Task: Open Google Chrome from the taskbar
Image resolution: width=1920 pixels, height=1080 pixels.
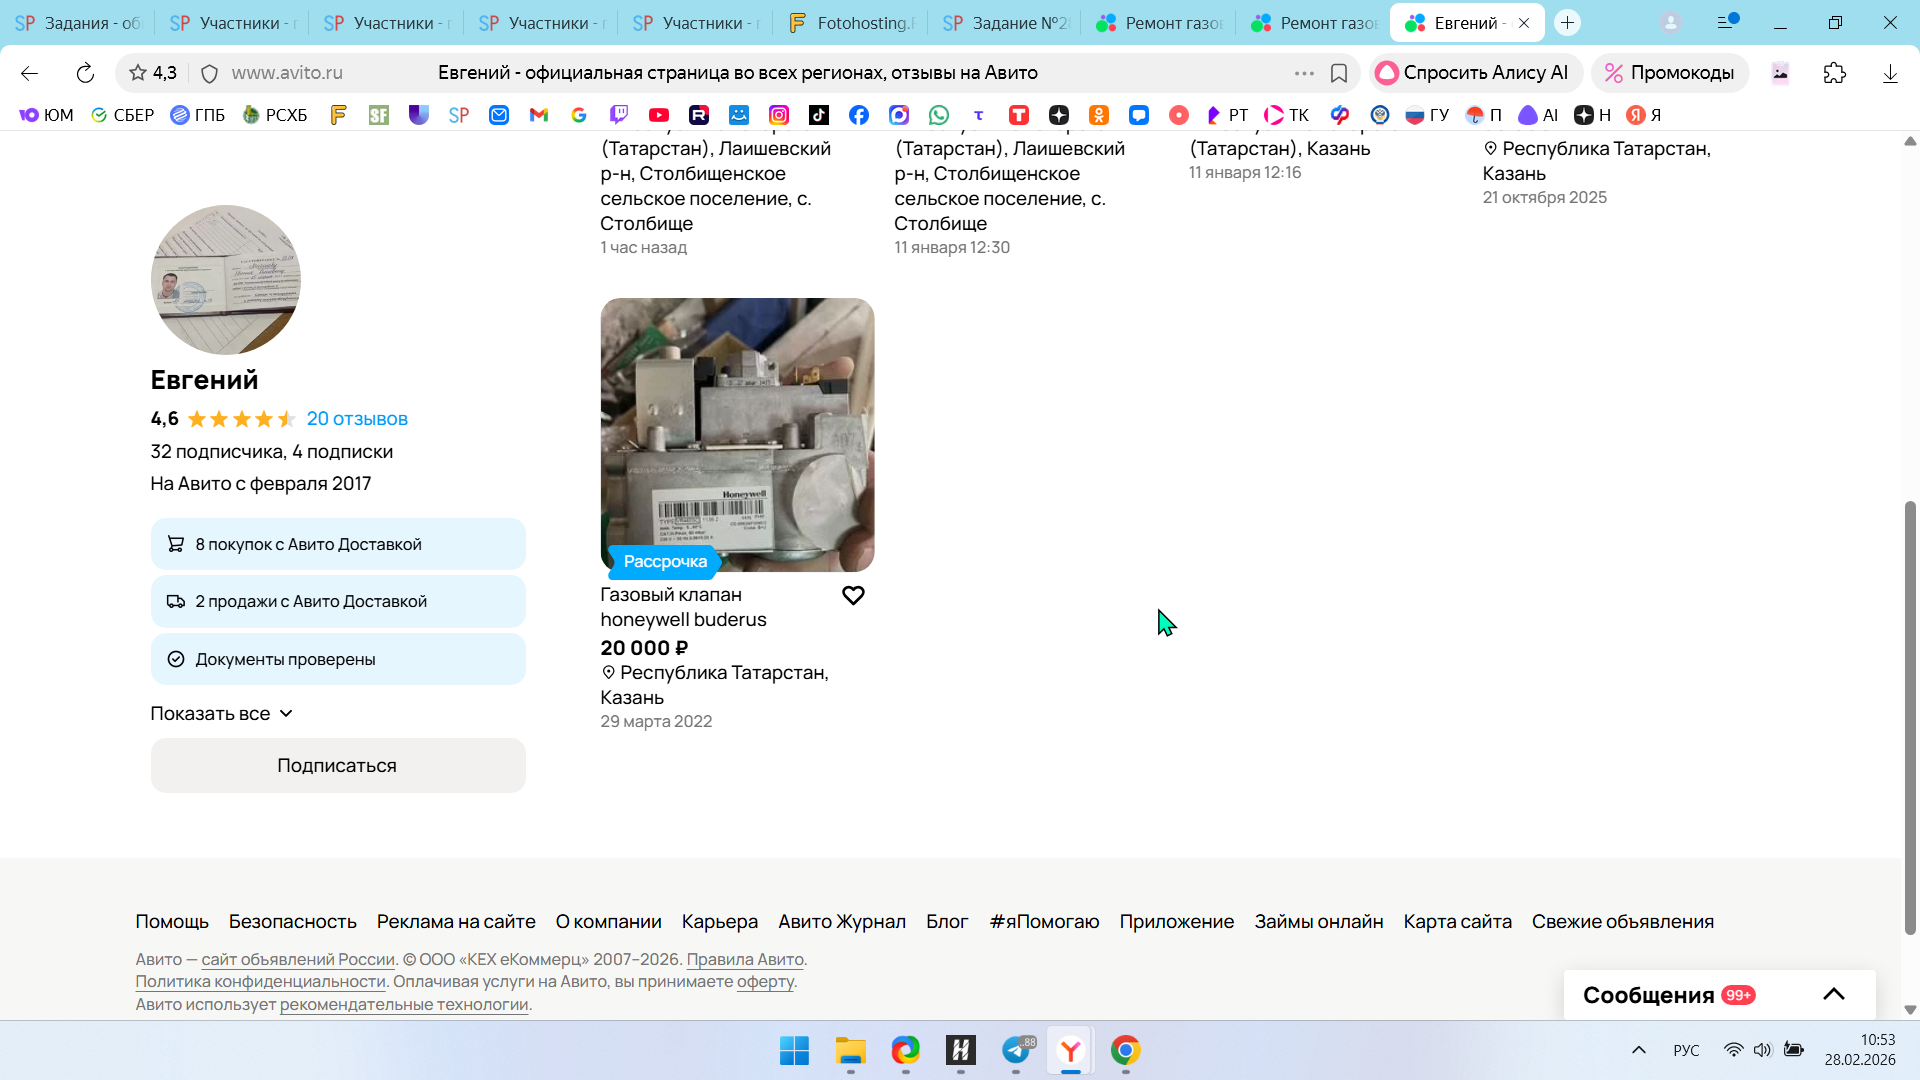Action: 1125,1050
